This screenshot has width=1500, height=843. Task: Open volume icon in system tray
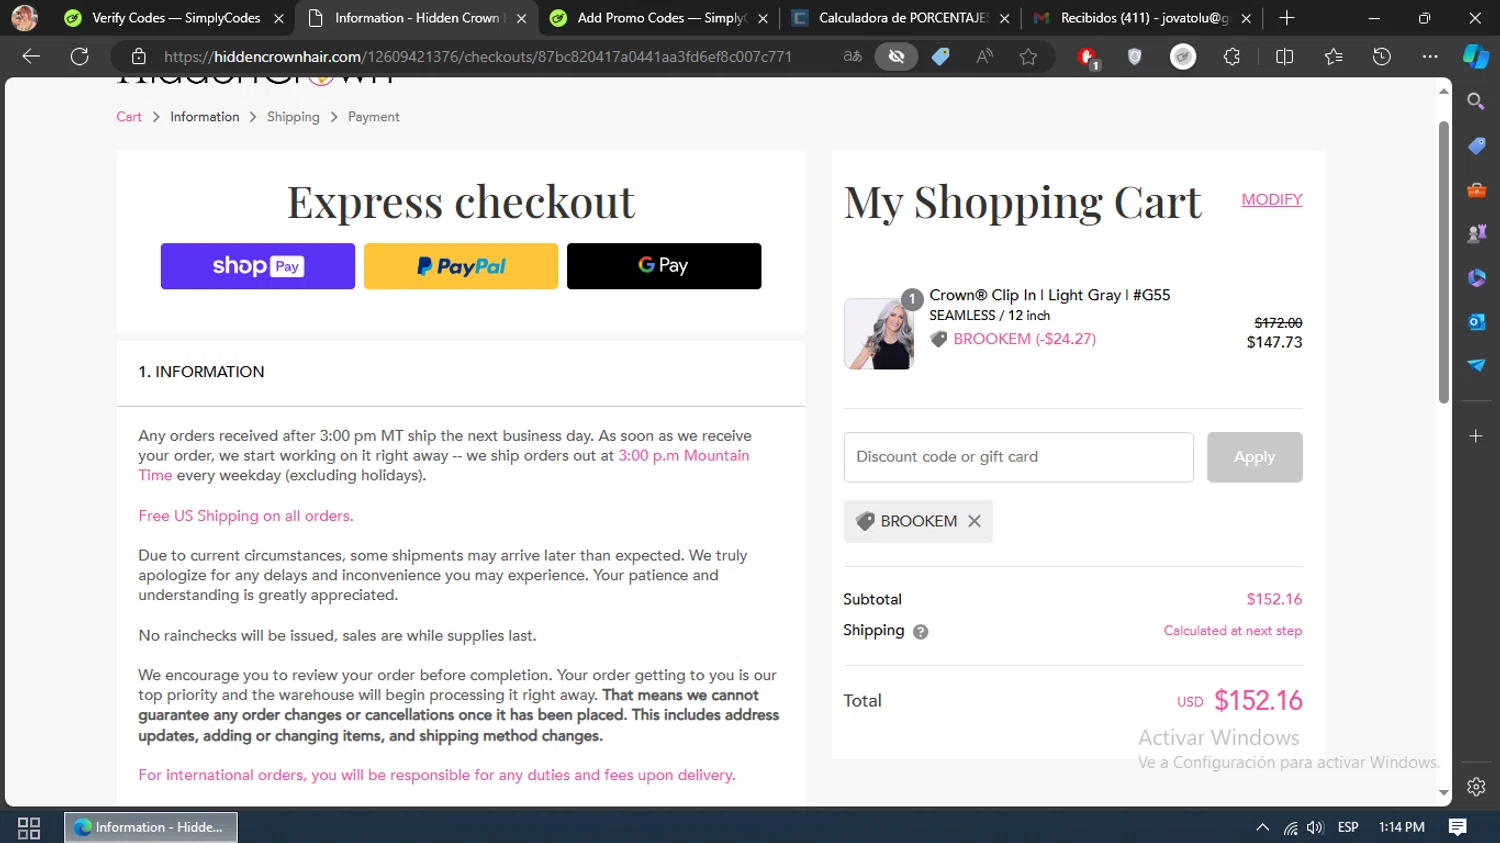tap(1315, 827)
